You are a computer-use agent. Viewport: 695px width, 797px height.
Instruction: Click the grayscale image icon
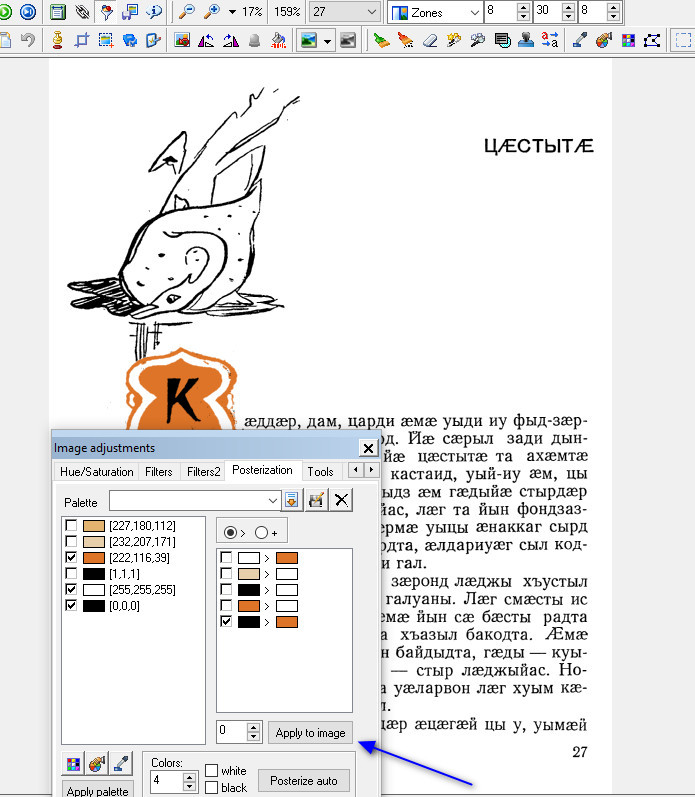pos(348,40)
